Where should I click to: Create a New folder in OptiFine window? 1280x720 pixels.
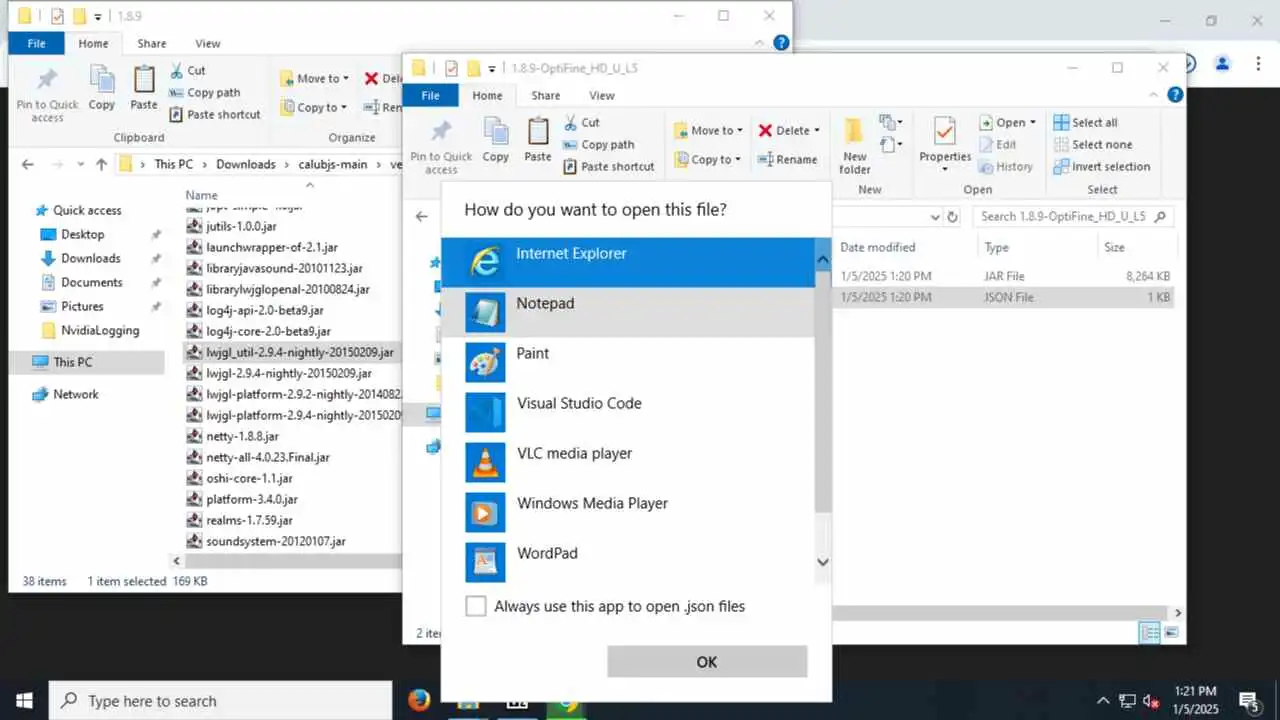(855, 146)
